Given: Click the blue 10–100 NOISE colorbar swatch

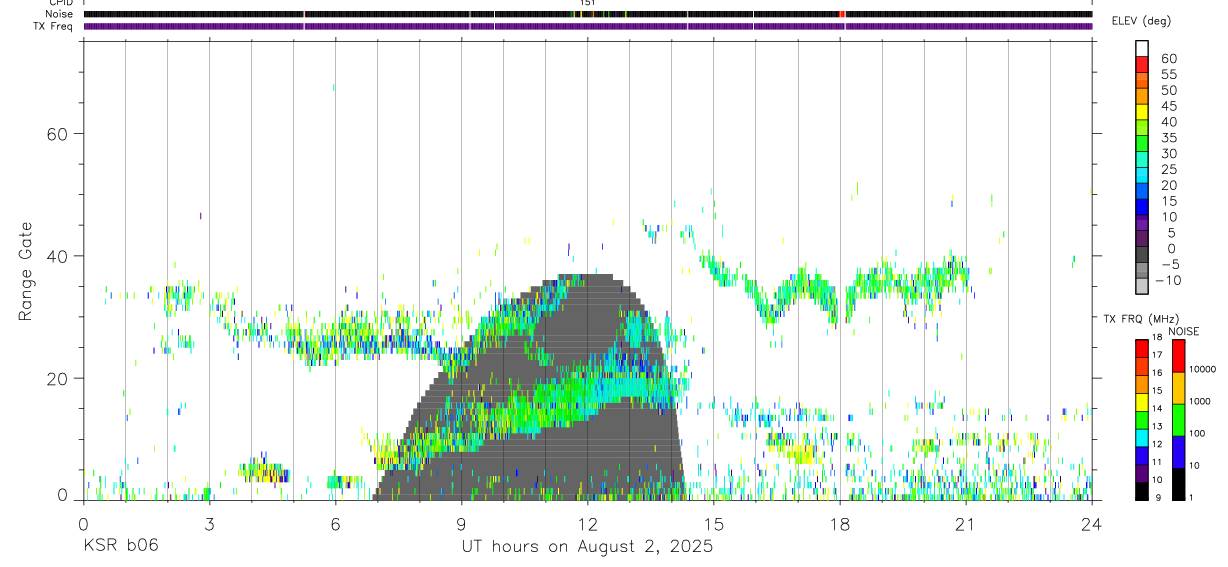Looking at the screenshot, I should click(x=1178, y=452).
